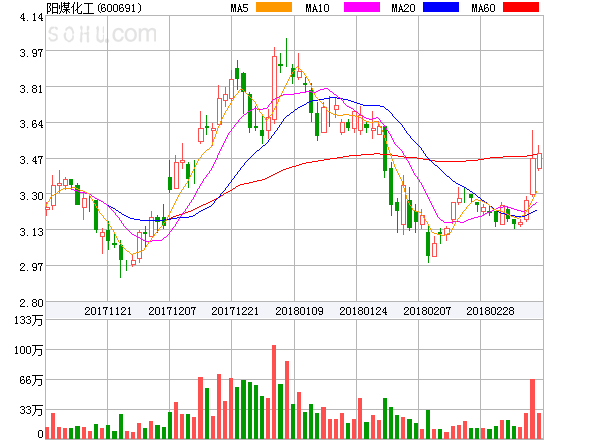The height and width of the screenshot is (440, 600).
Task: Click the 3.13 price axis label
Action: 31,232
